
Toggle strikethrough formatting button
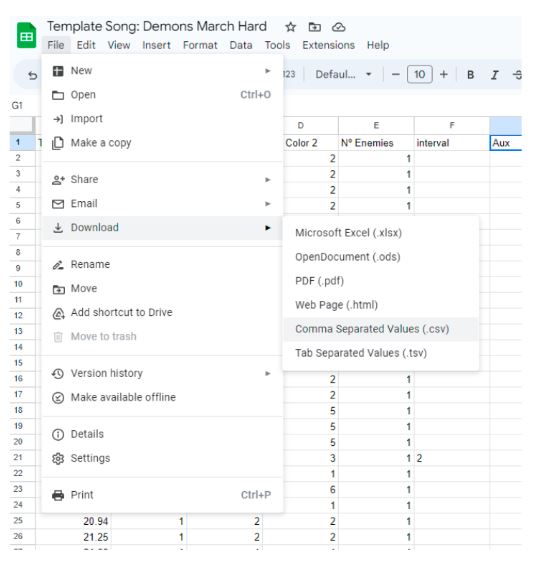[517, 75]
